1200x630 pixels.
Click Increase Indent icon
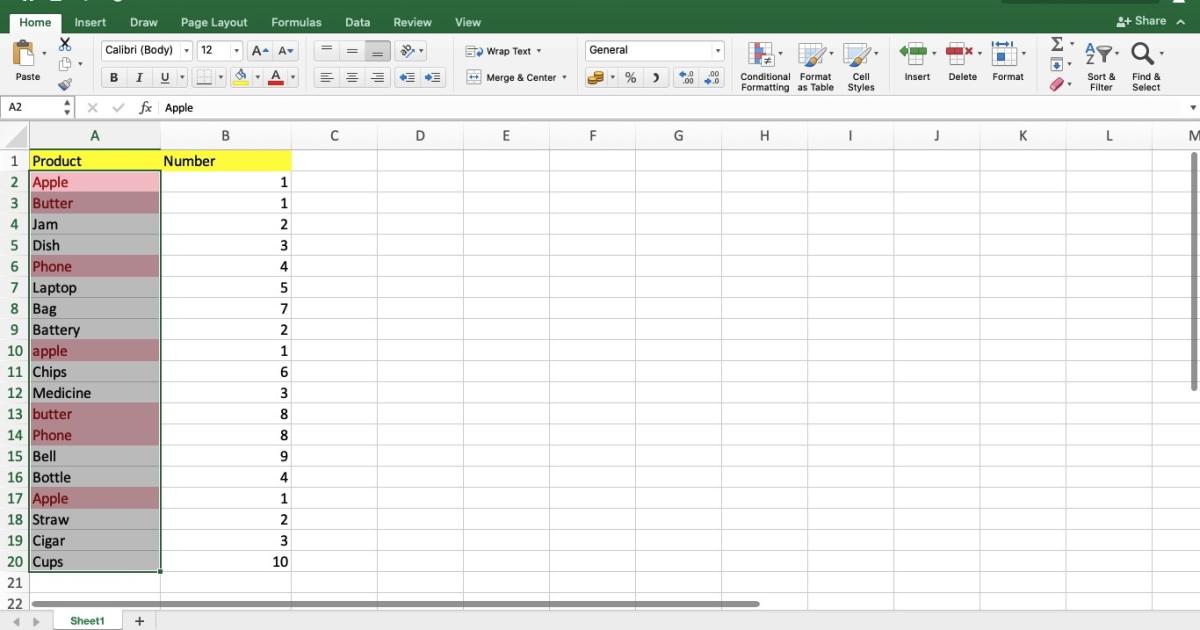tap(433, 77)
